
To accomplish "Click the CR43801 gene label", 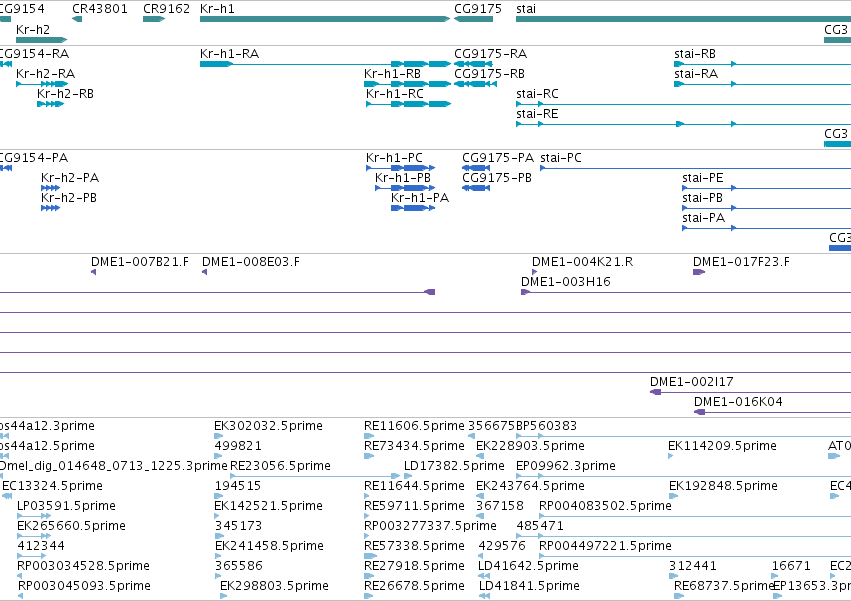I will (100, 9).
